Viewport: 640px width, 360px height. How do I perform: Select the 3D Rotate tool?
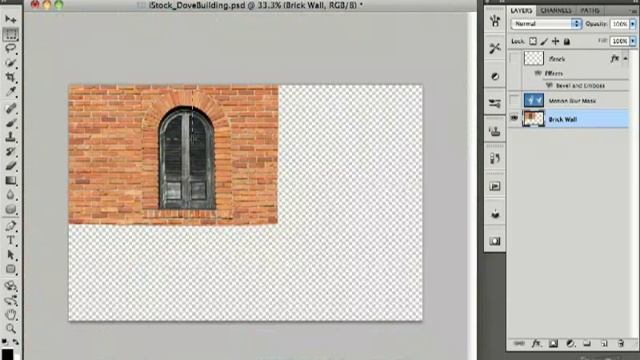click(x=11, y=286)
